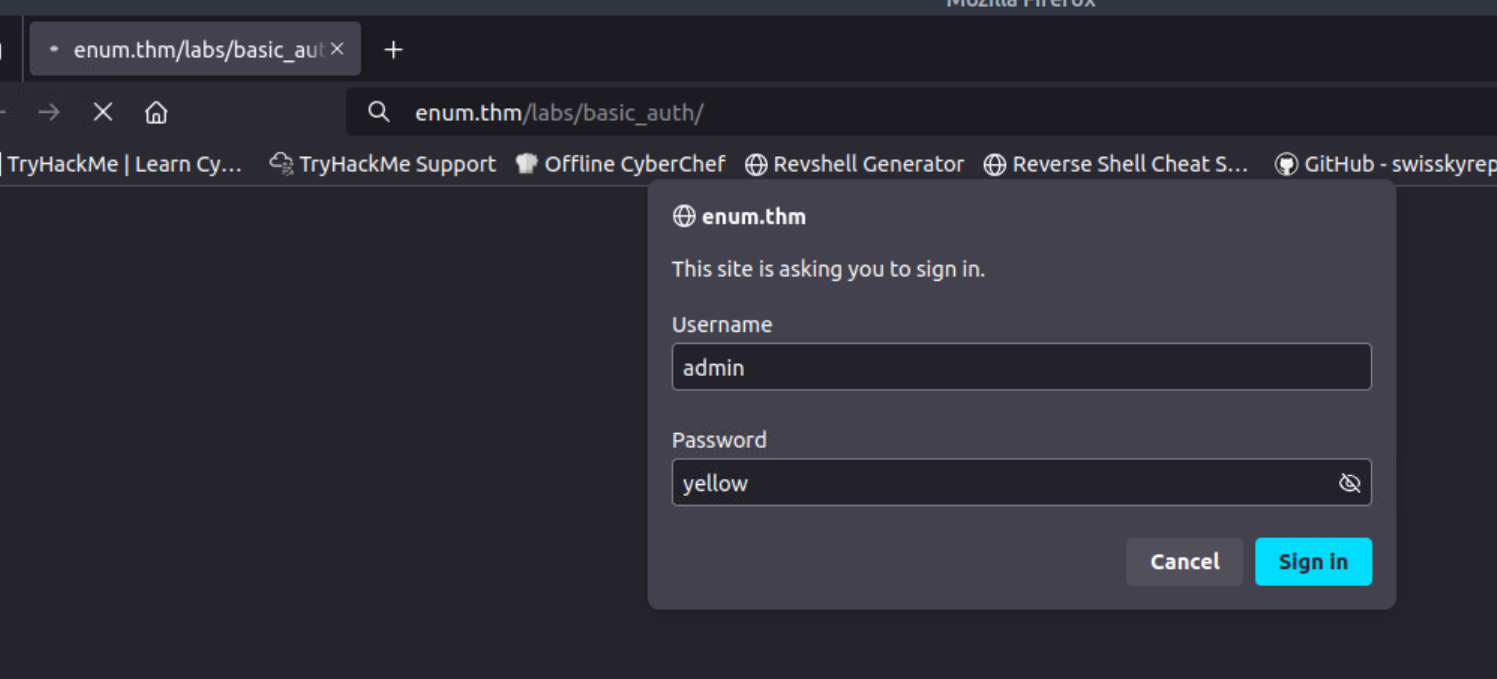The image size is (1497, 679).
Task: Stop loading the current page
Action: pos(103,112)
